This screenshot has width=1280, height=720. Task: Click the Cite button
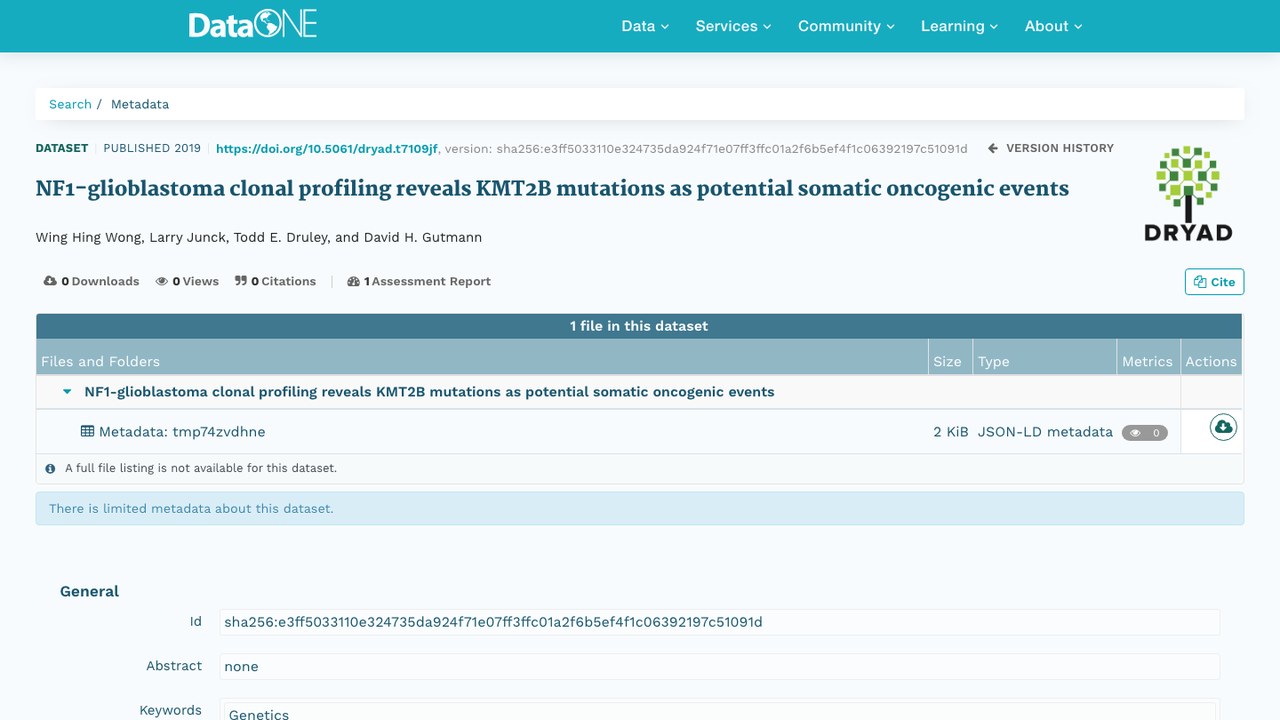[x=1215, y=282]
